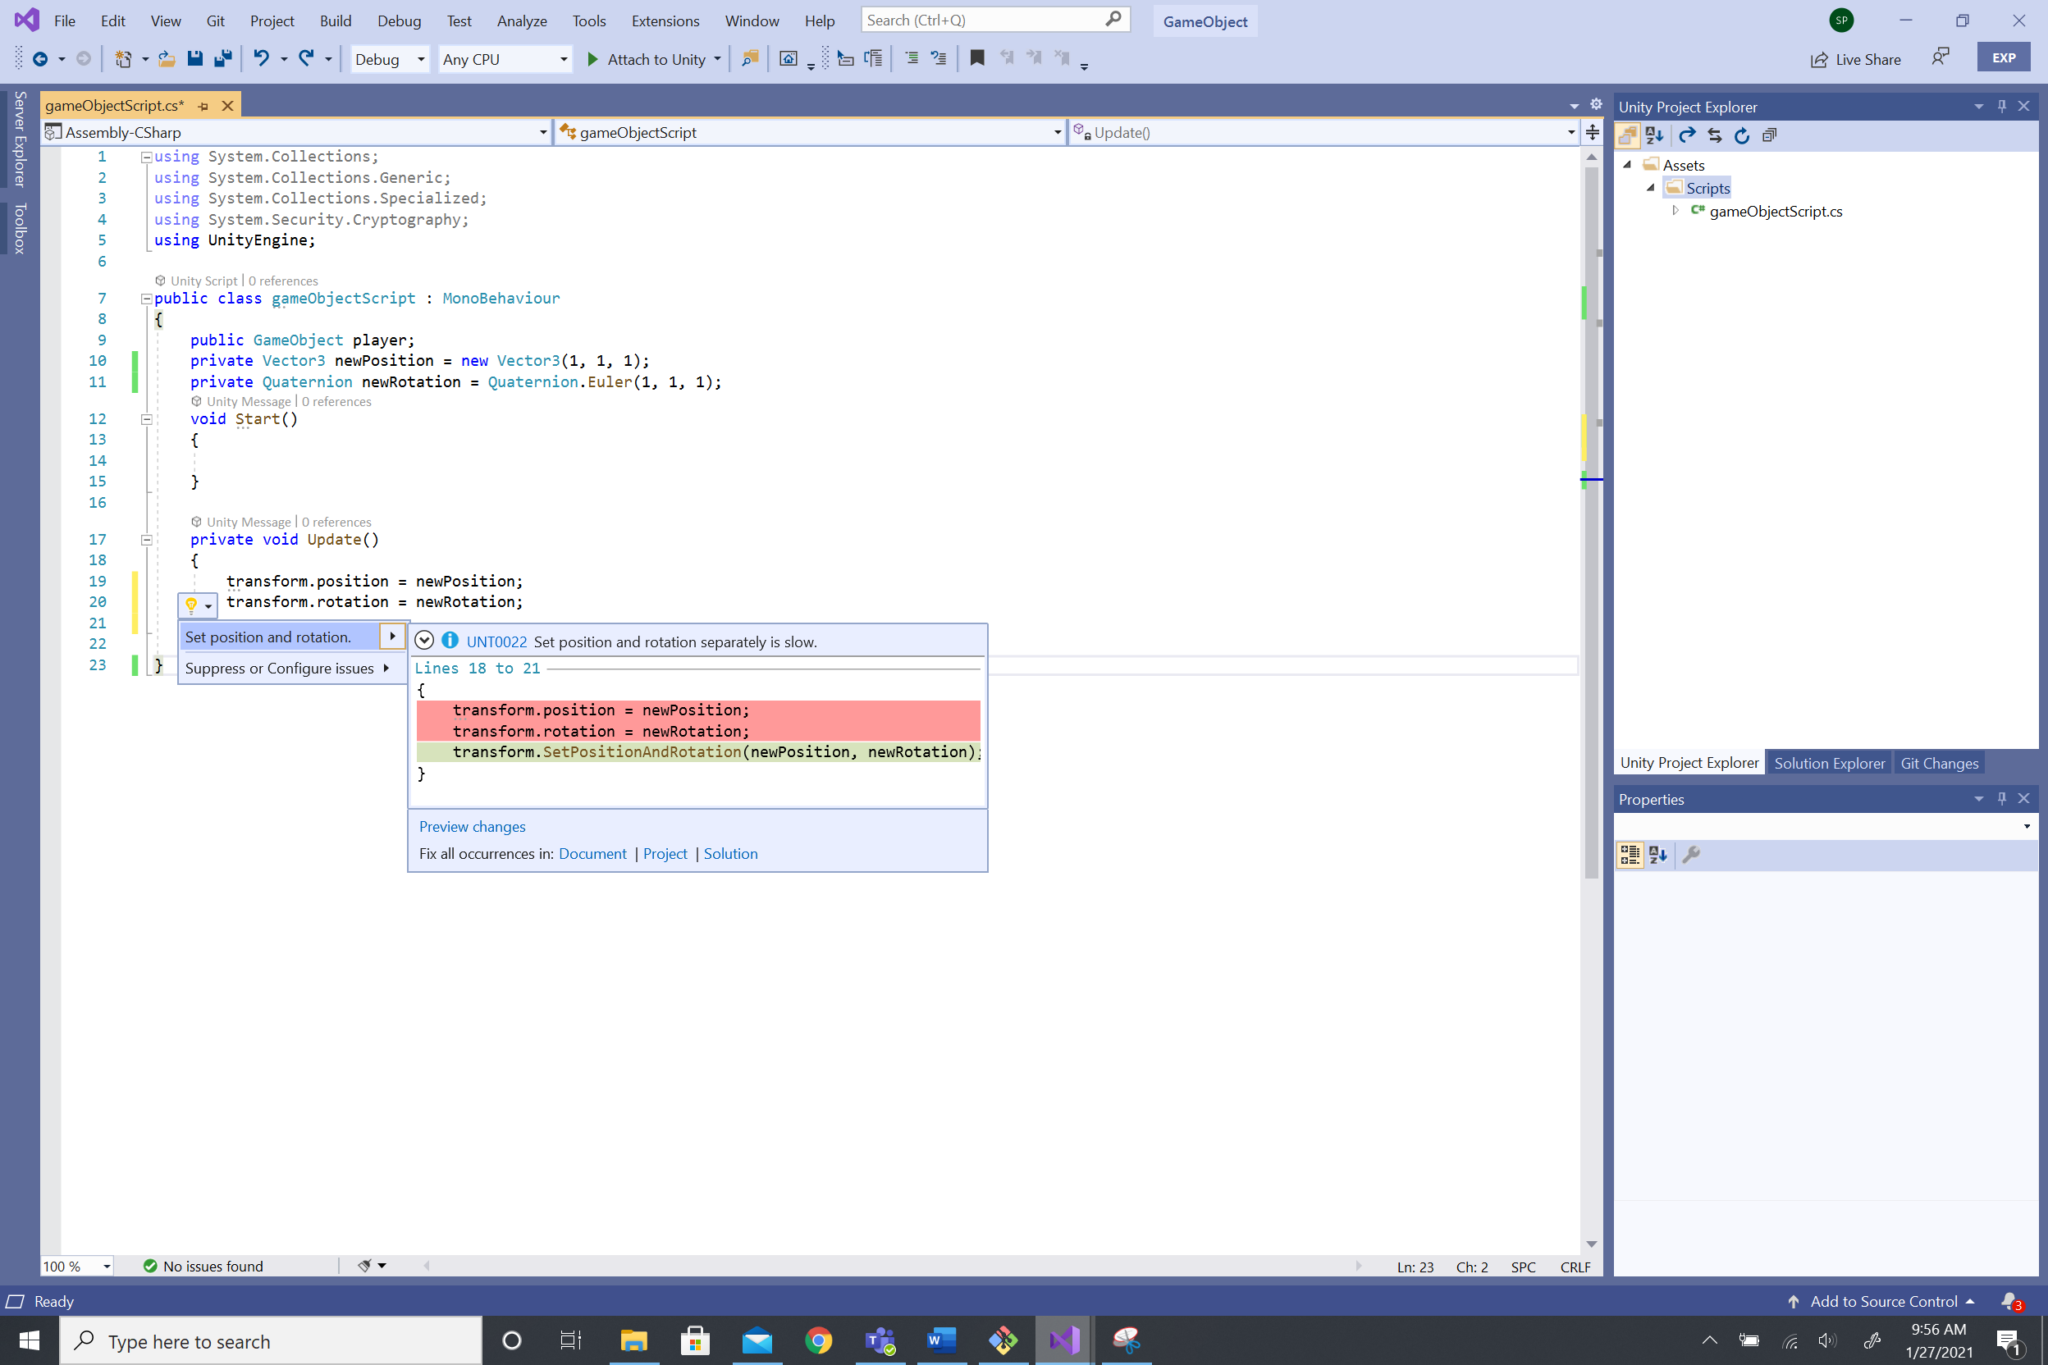Switch to the Git Changes tab
This screenshot has height=1365, width=2048.
pyautogui.click(x=1938, y=762)
